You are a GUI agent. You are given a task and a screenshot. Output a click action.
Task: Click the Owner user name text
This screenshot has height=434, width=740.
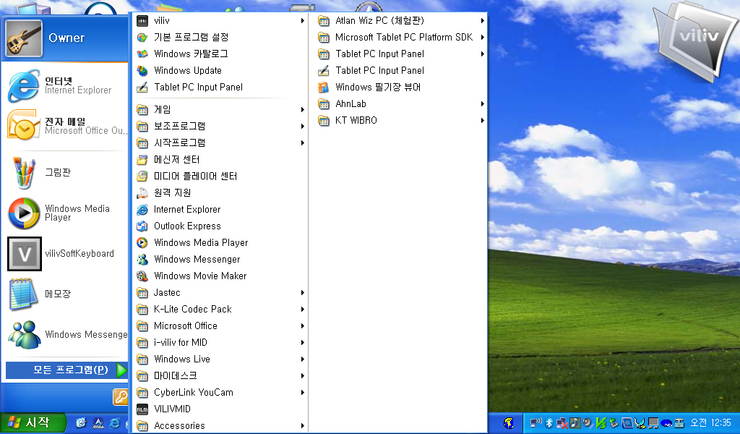[67, 38]
